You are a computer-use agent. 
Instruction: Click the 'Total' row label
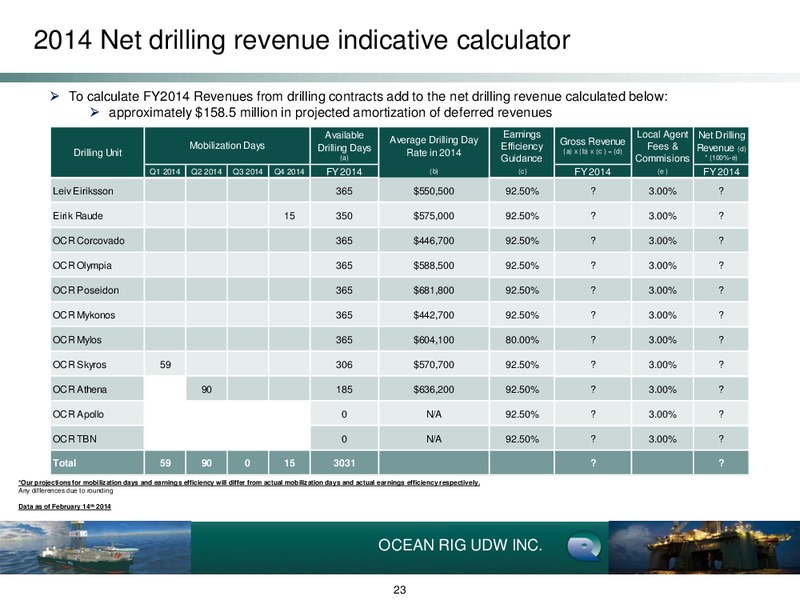(97, 463)
